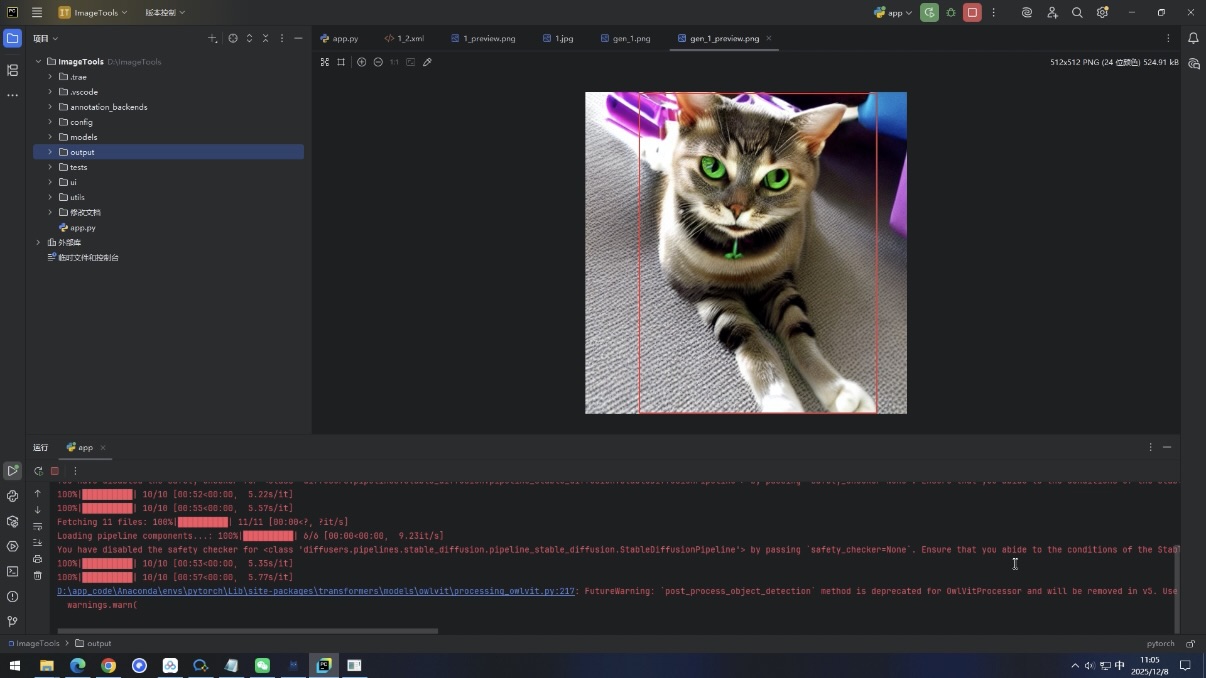Switch to the 1_preview.png tab

[x=483, y=38]
